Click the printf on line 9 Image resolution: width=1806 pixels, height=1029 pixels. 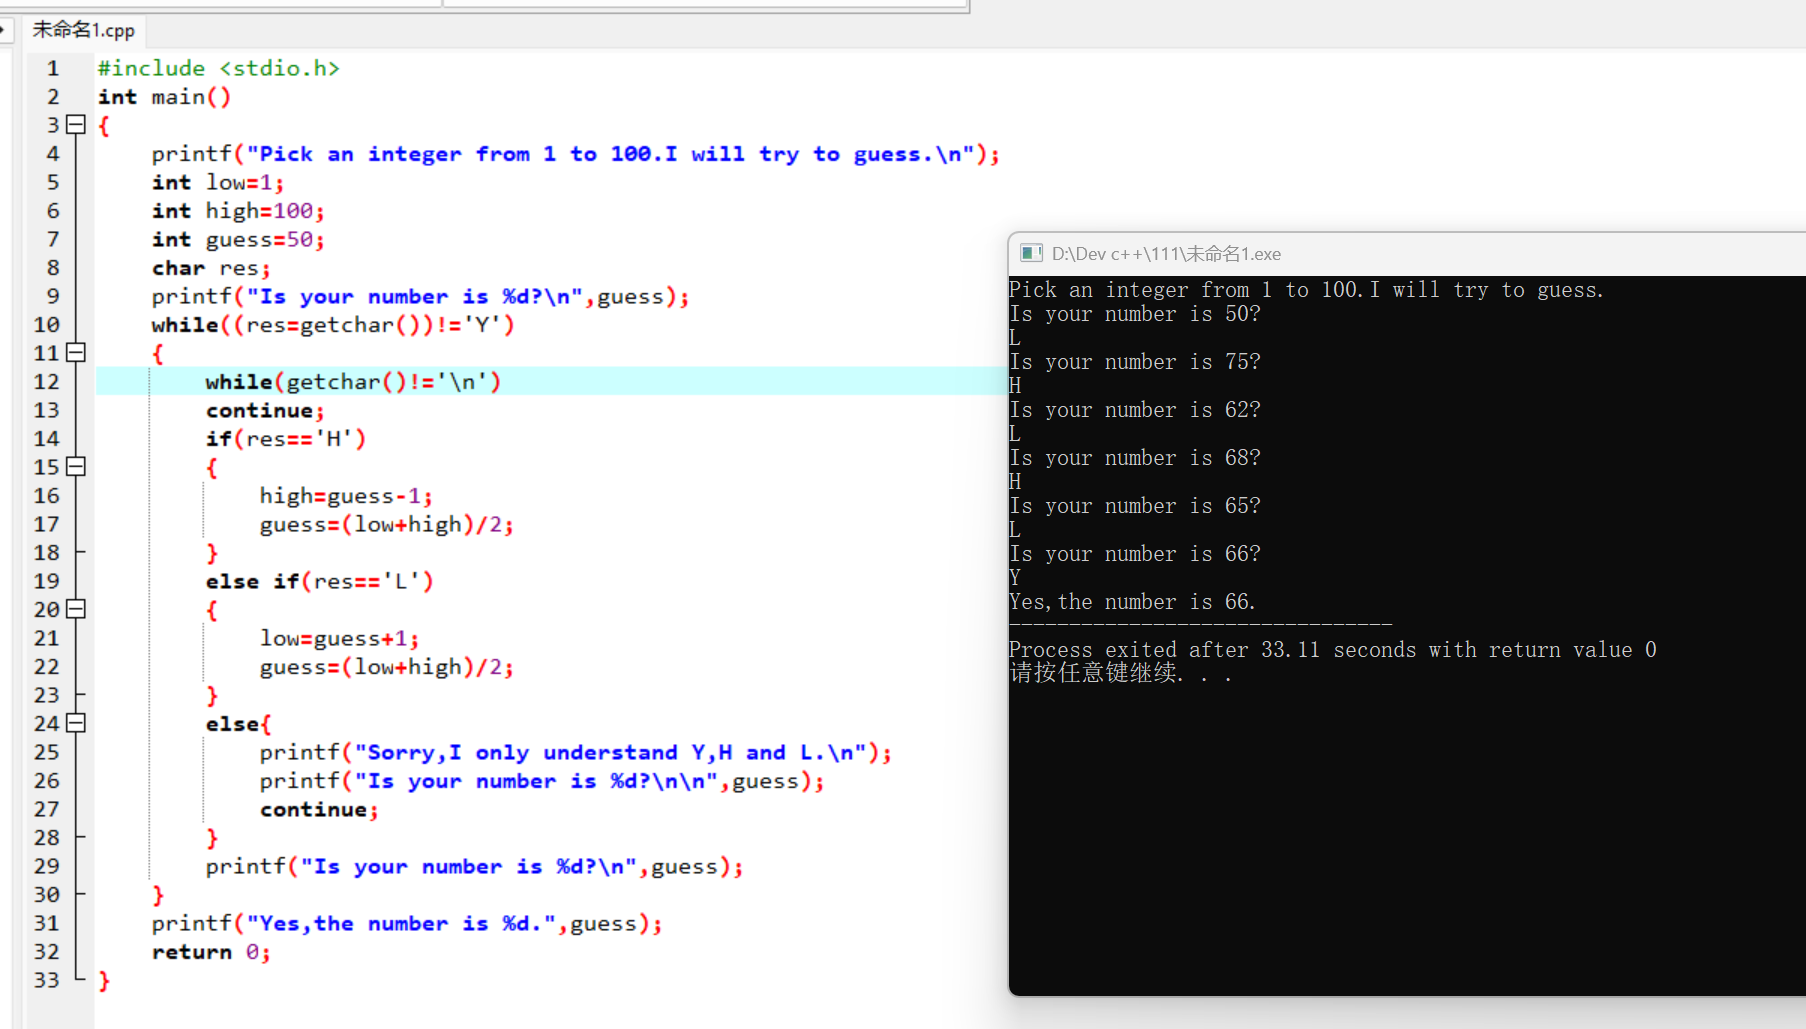pos(421,296)
